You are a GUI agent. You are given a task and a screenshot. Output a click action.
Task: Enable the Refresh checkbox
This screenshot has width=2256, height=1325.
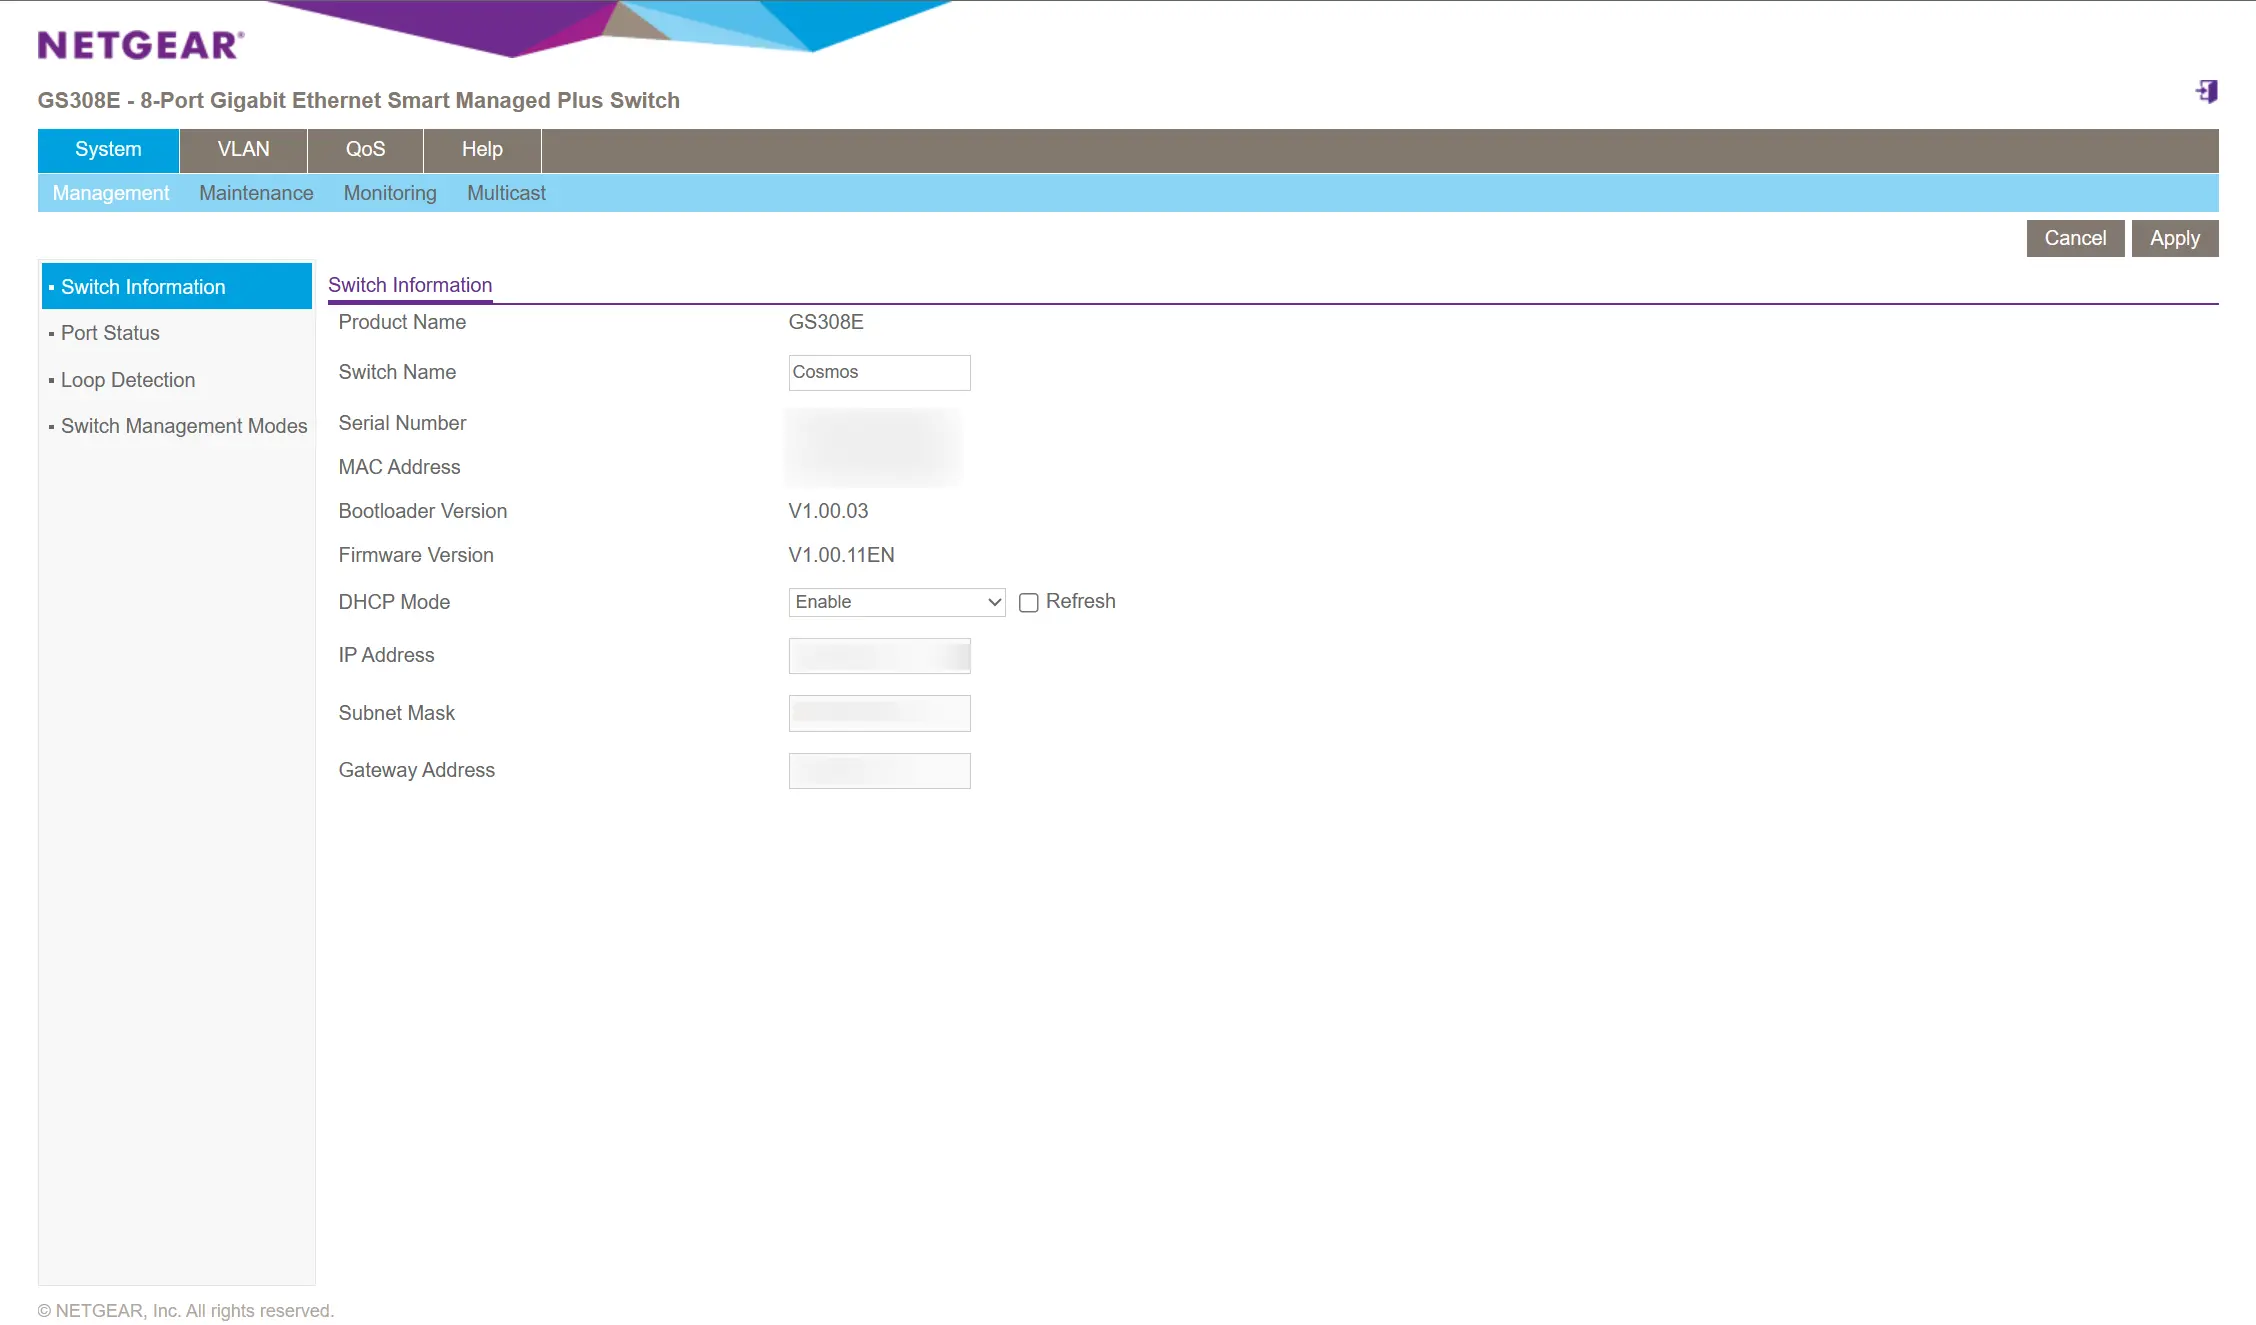click(x=1028, y=602)
